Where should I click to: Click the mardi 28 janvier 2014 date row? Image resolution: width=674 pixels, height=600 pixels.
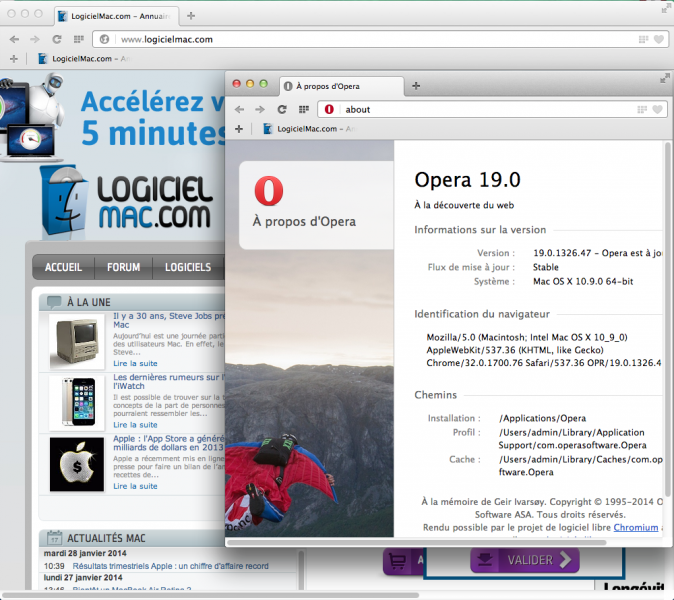(x=85, y=553)
